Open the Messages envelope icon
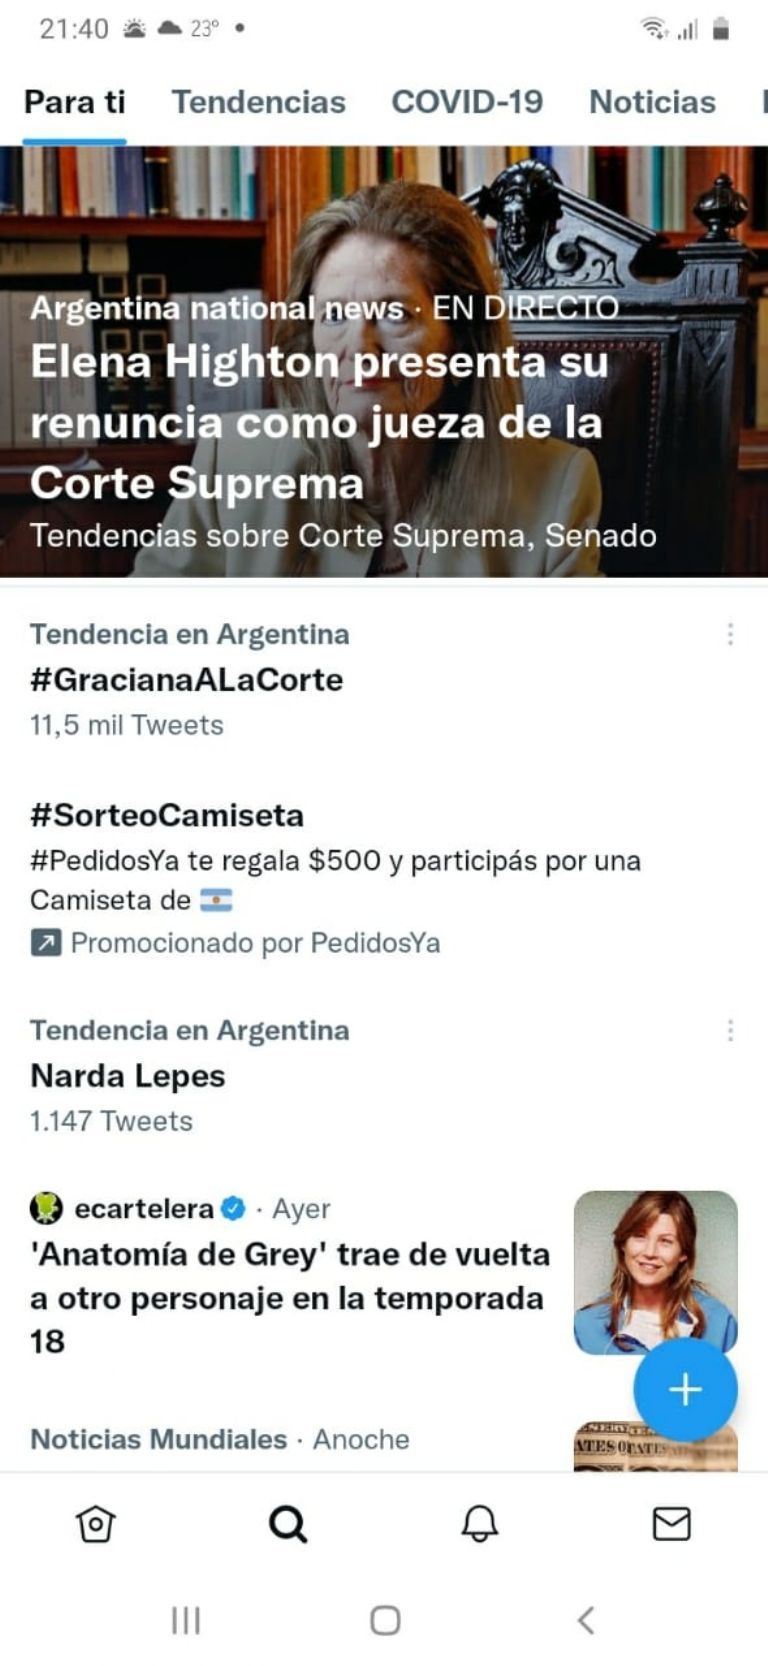768x1666 pixels. 671,1524
